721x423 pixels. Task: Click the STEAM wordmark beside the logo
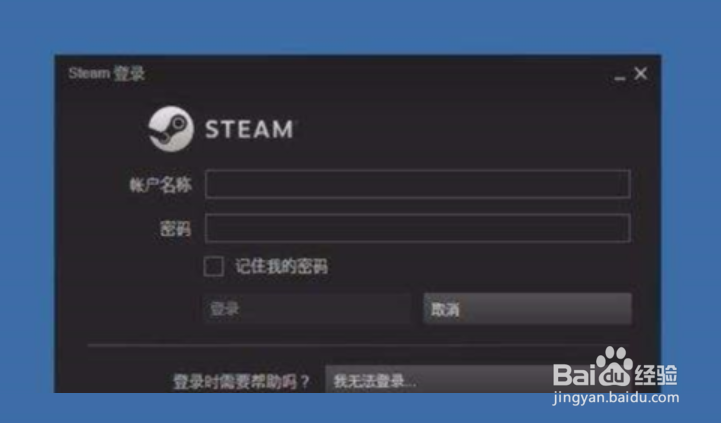click(x=249, y=129)
